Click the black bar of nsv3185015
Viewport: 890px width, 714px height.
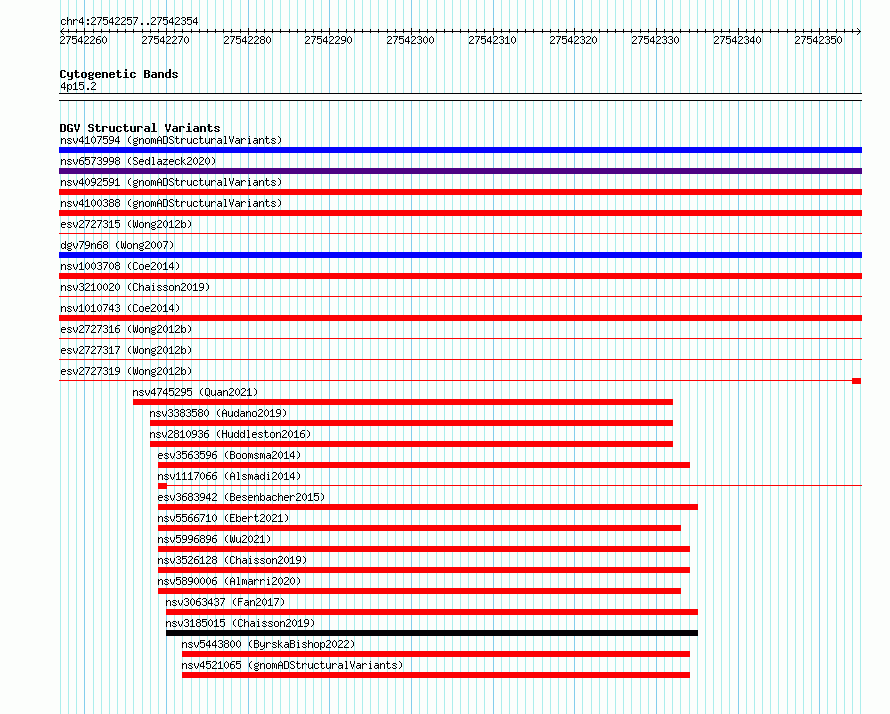point(432,633)
